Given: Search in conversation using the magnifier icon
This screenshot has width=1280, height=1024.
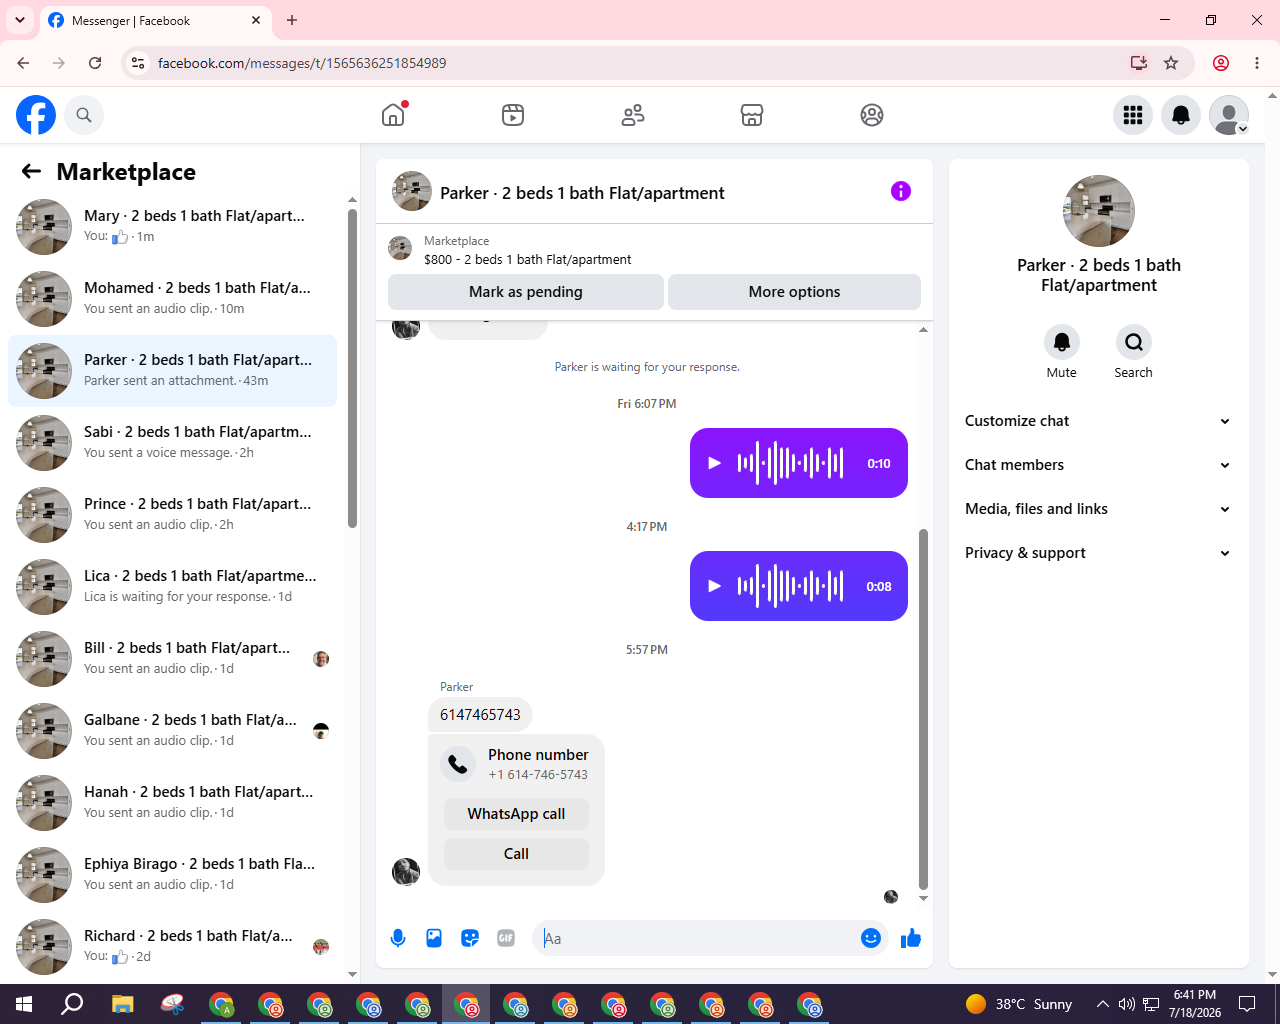Looking at the screenshot, I should click(1134, 342).
